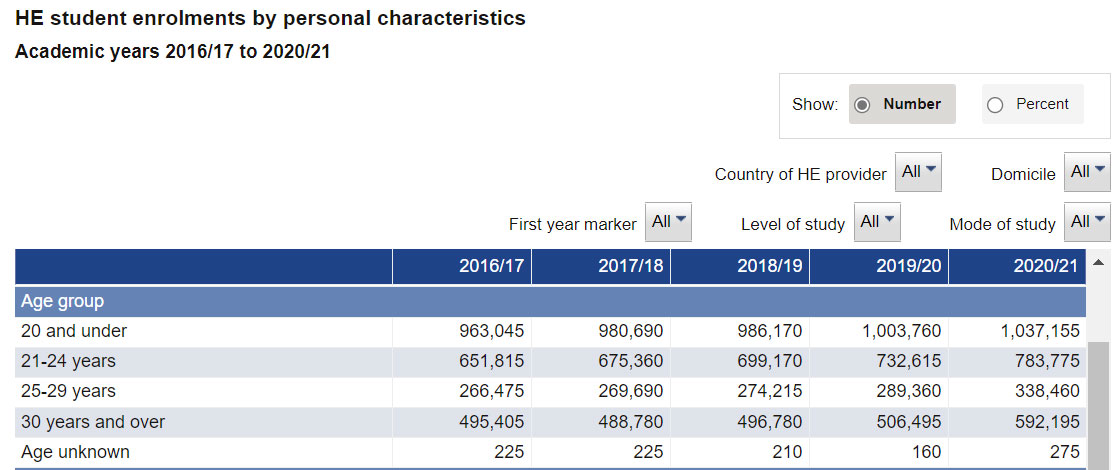This screenshot has width=1112, height=470.
Task: Expand the Level of study dropdown
Action: point(877,222)
